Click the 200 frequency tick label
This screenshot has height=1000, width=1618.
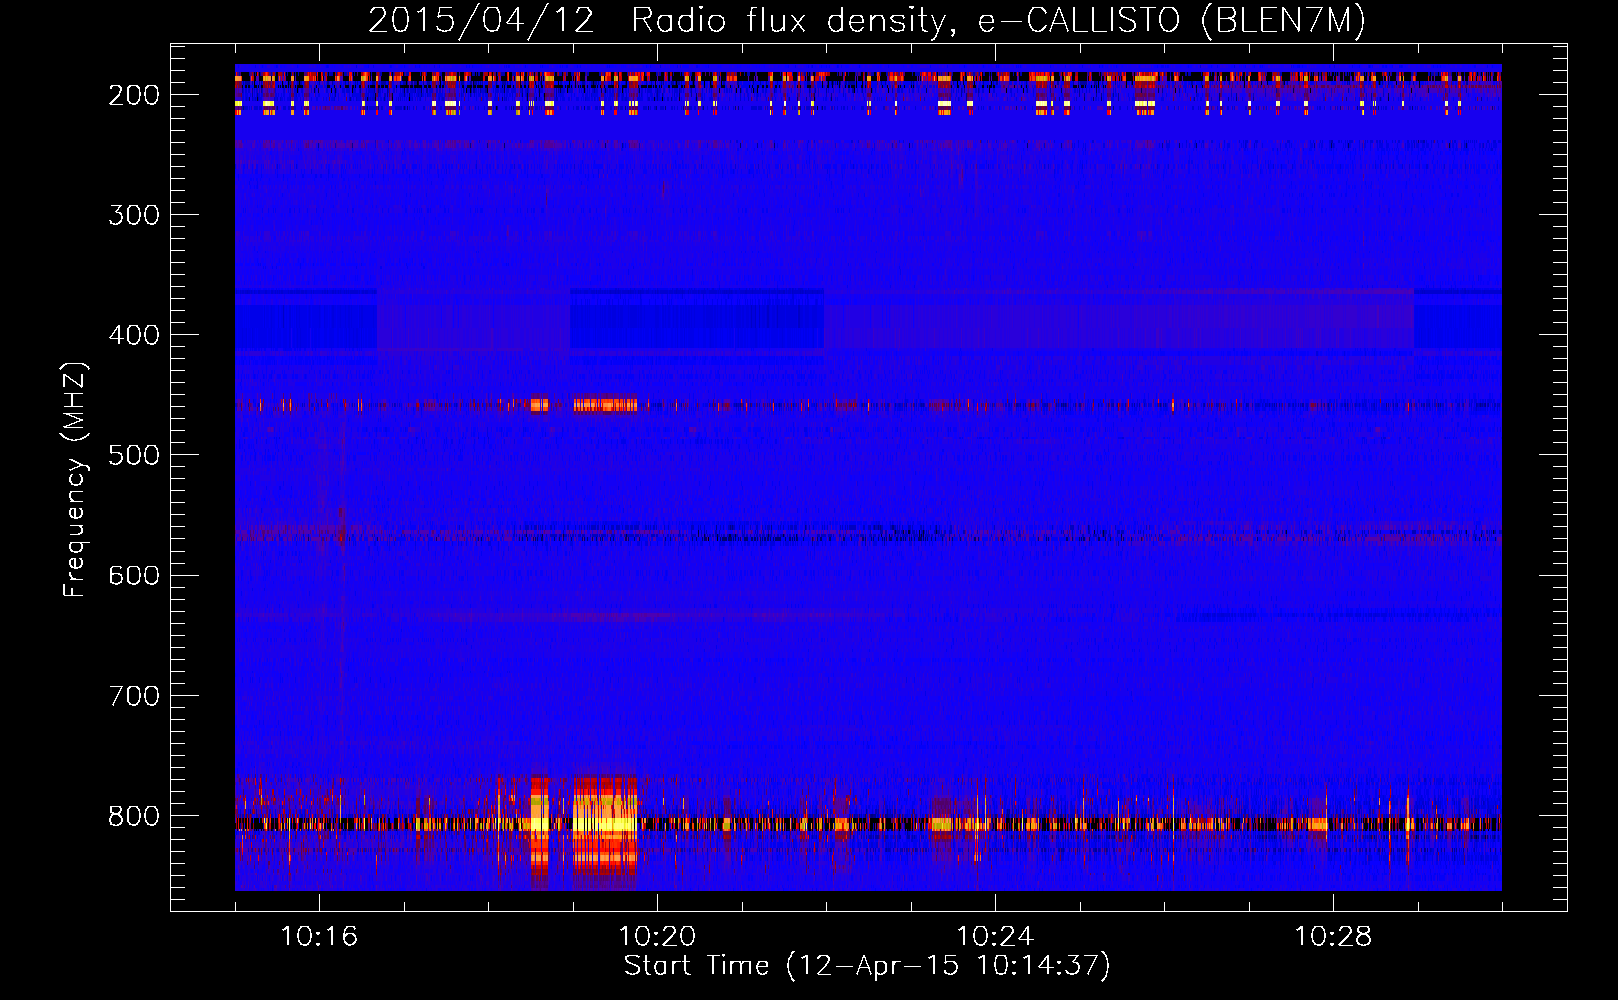pyautogui.click(x=134, y=95)
